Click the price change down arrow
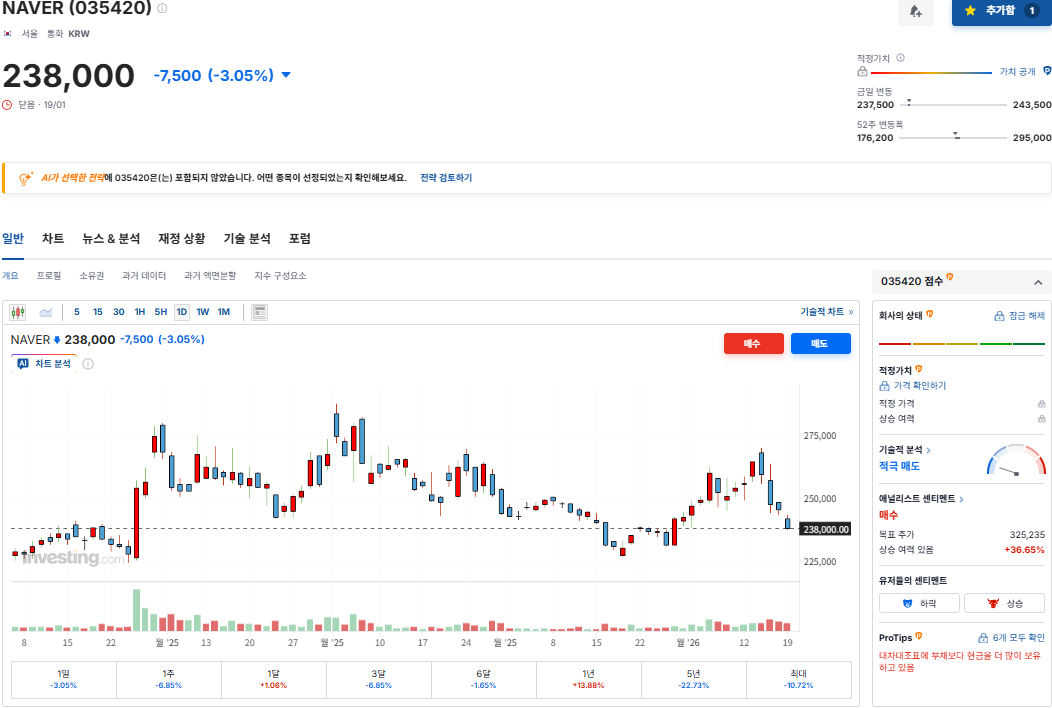The height and width of the screenshot is (708, 1052). (286, 75)
